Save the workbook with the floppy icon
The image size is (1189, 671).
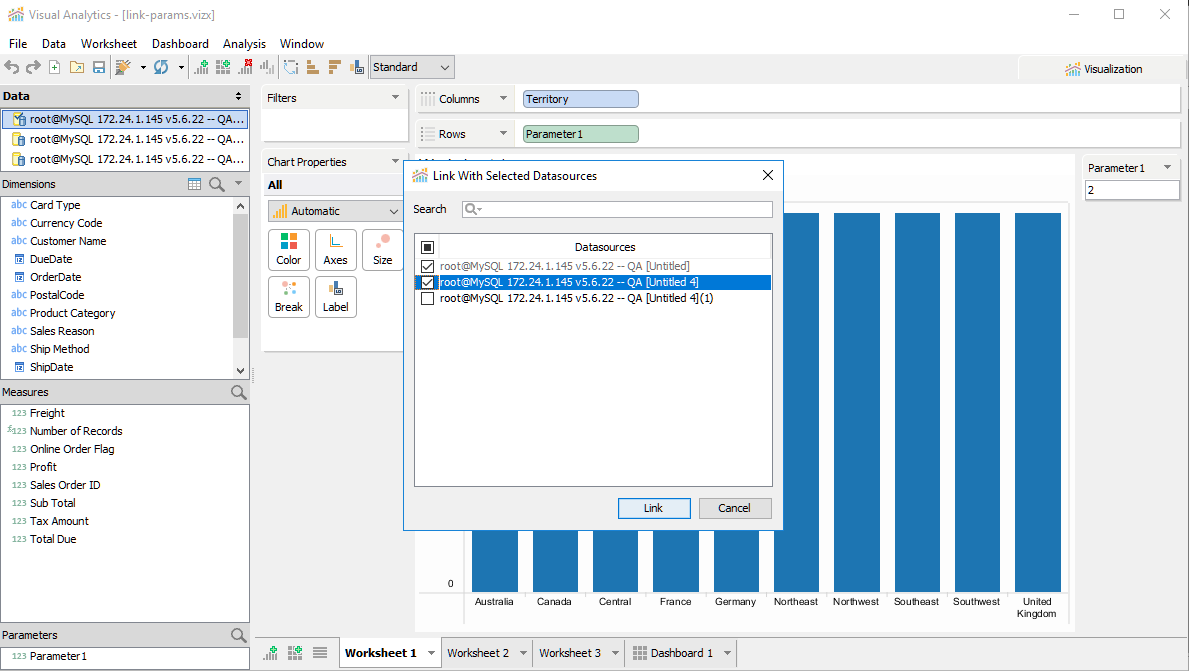(x=99, y=67)
